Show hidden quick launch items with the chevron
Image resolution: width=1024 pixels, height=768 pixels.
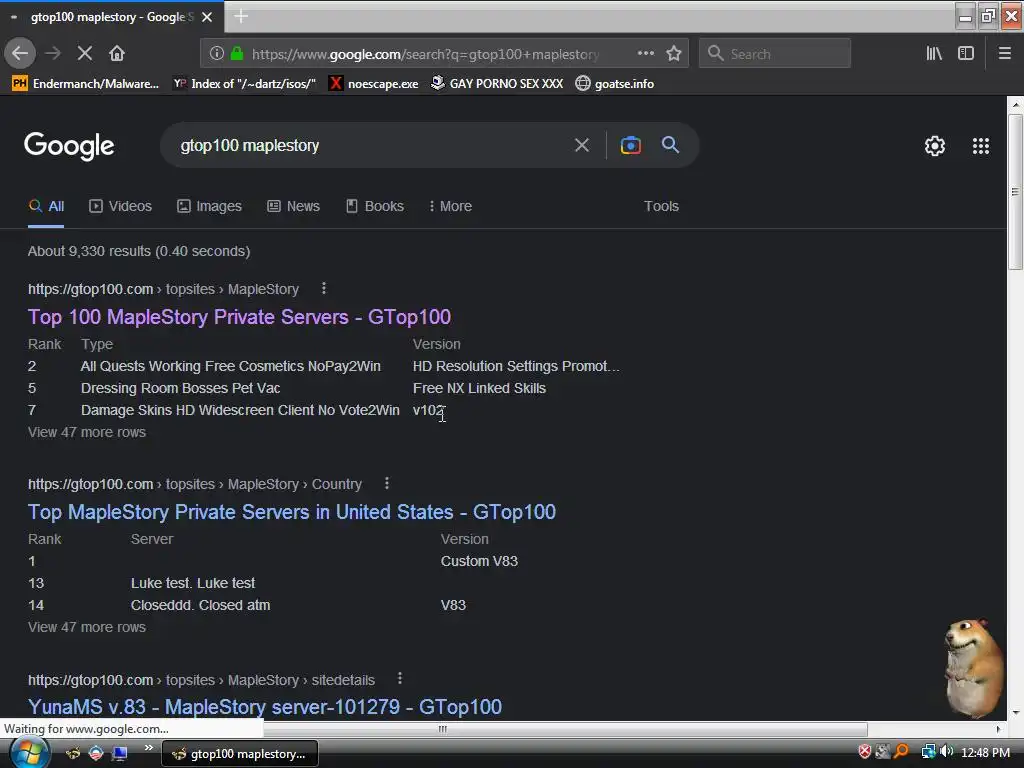click(x=149, y=747)
